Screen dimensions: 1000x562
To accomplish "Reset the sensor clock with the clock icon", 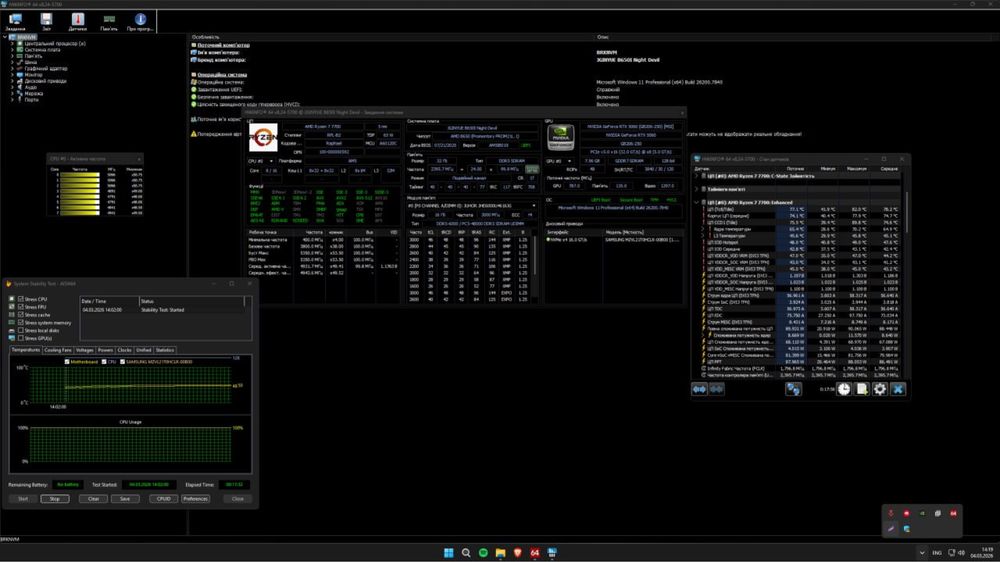I will (844, 389).
